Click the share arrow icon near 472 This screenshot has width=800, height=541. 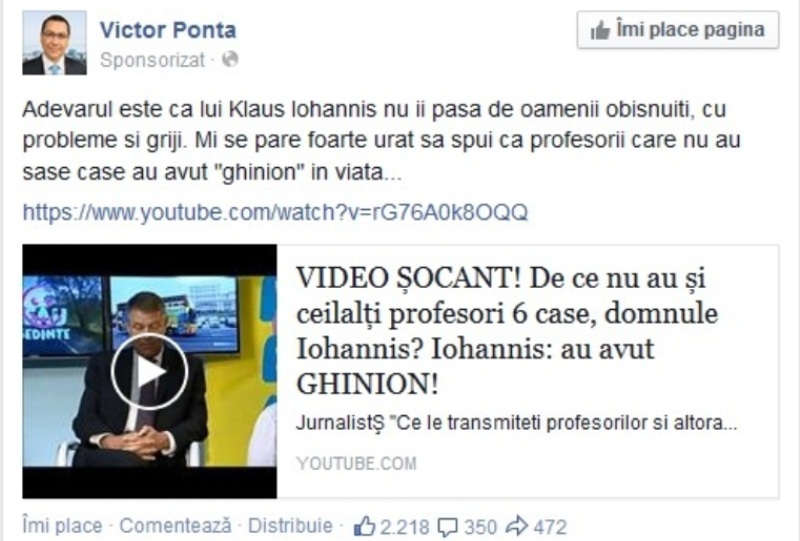pyautogui.click(x=517, y=526)
